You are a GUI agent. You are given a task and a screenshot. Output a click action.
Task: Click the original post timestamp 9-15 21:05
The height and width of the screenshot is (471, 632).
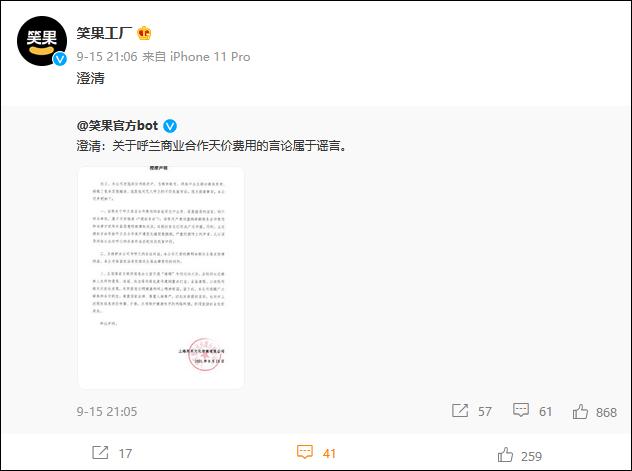(107, 411)
